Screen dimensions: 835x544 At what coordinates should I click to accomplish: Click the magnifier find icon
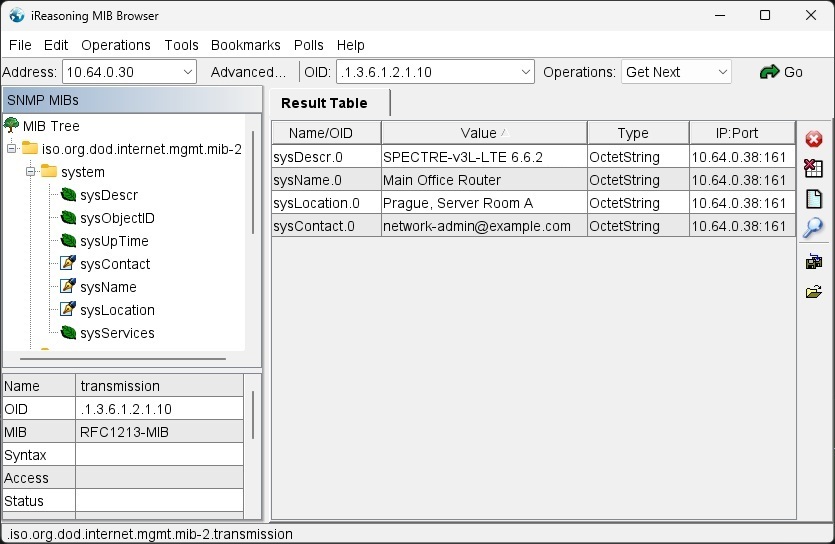point(813,227)
